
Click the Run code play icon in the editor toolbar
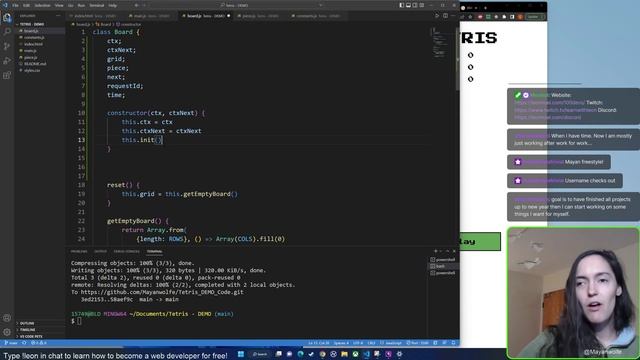(437, 16)
